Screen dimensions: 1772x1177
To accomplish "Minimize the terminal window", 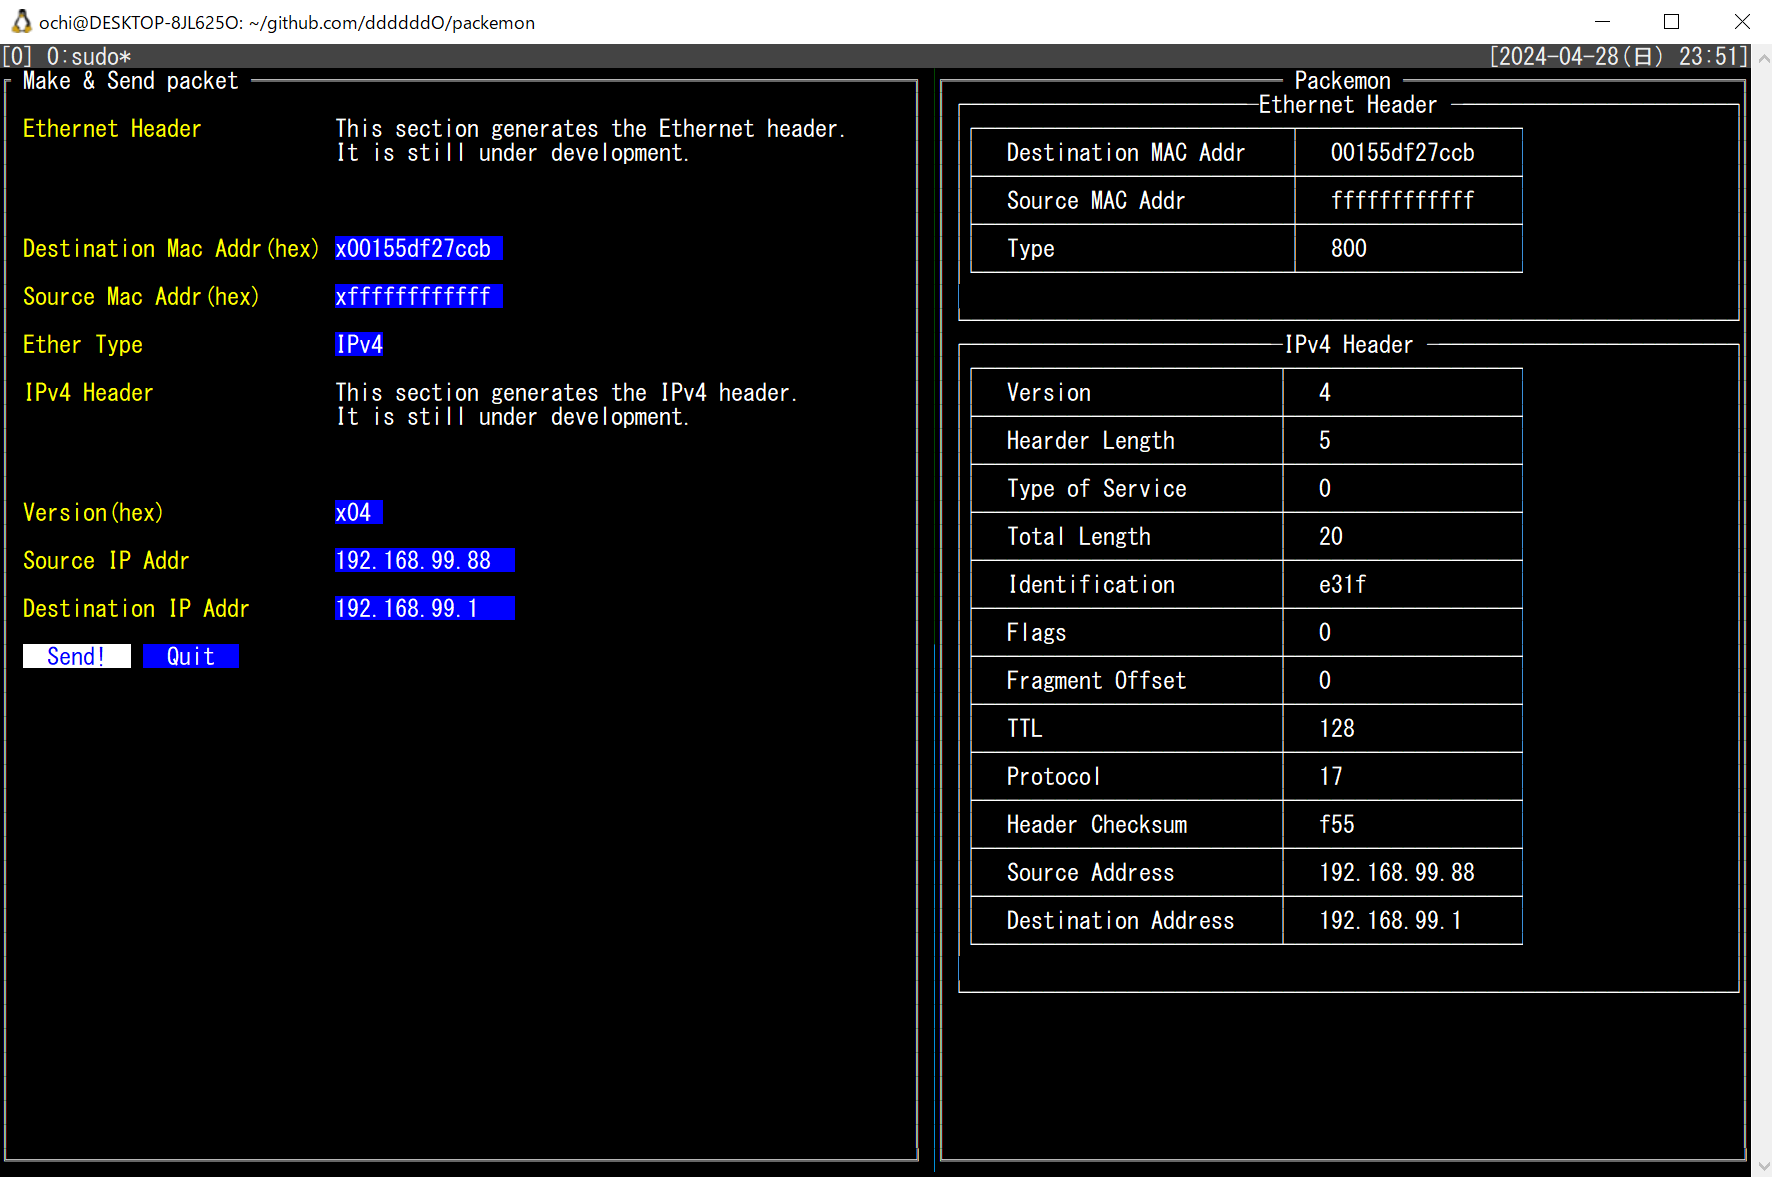I will [x=1602, y=21].
